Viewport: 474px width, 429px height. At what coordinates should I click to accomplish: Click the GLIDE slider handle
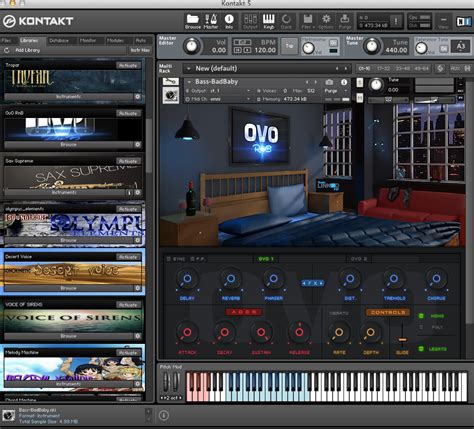402,340
